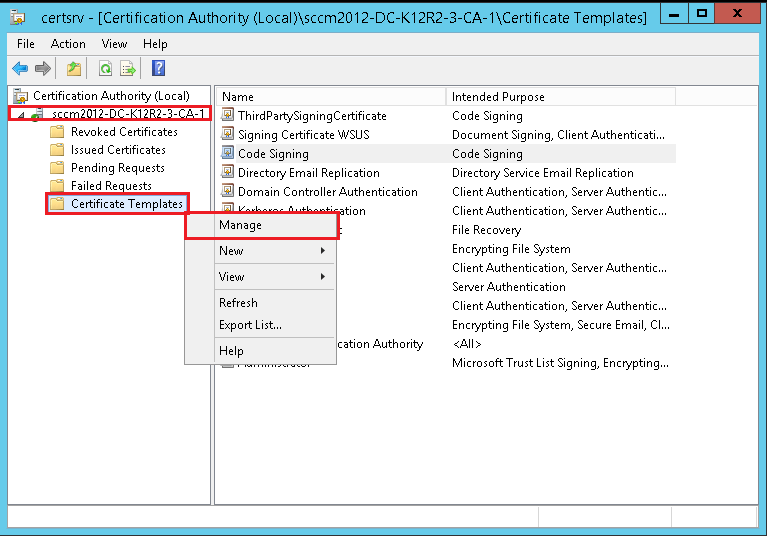Select the Signing Certificate WSUS row name

click(304, 135)
